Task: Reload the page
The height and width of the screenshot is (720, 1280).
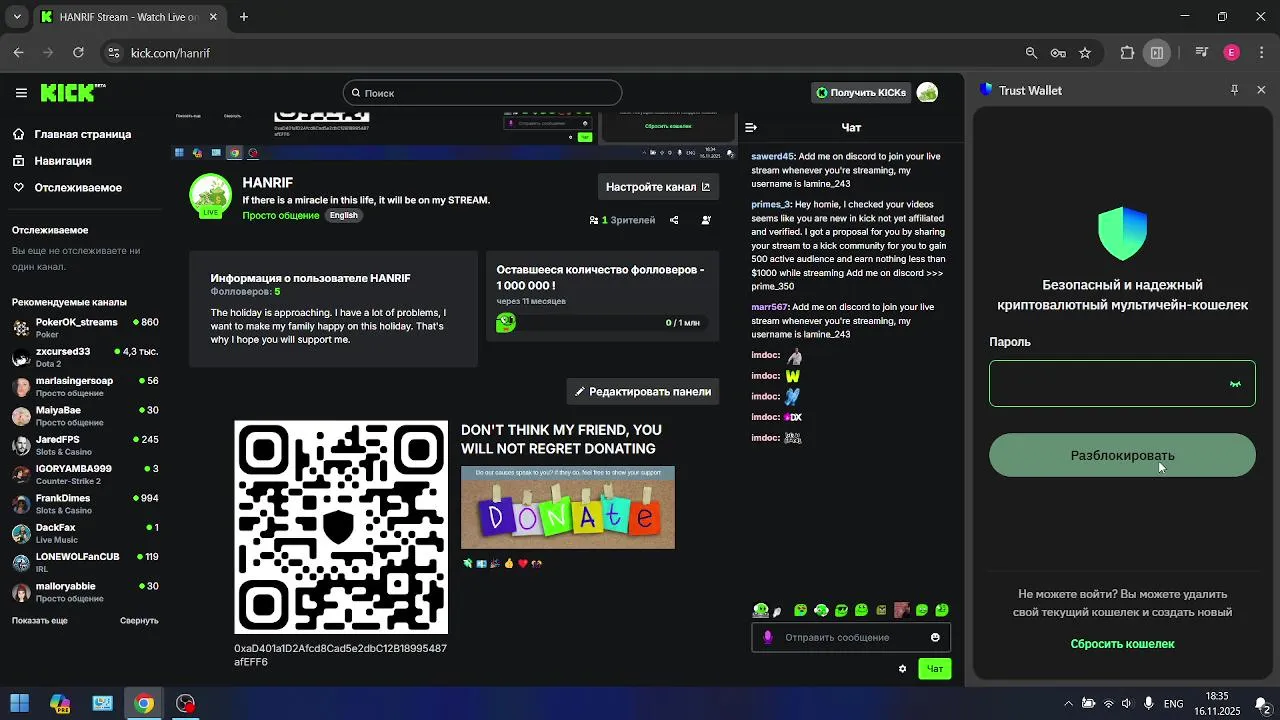Action: click(x=78, y=53)
